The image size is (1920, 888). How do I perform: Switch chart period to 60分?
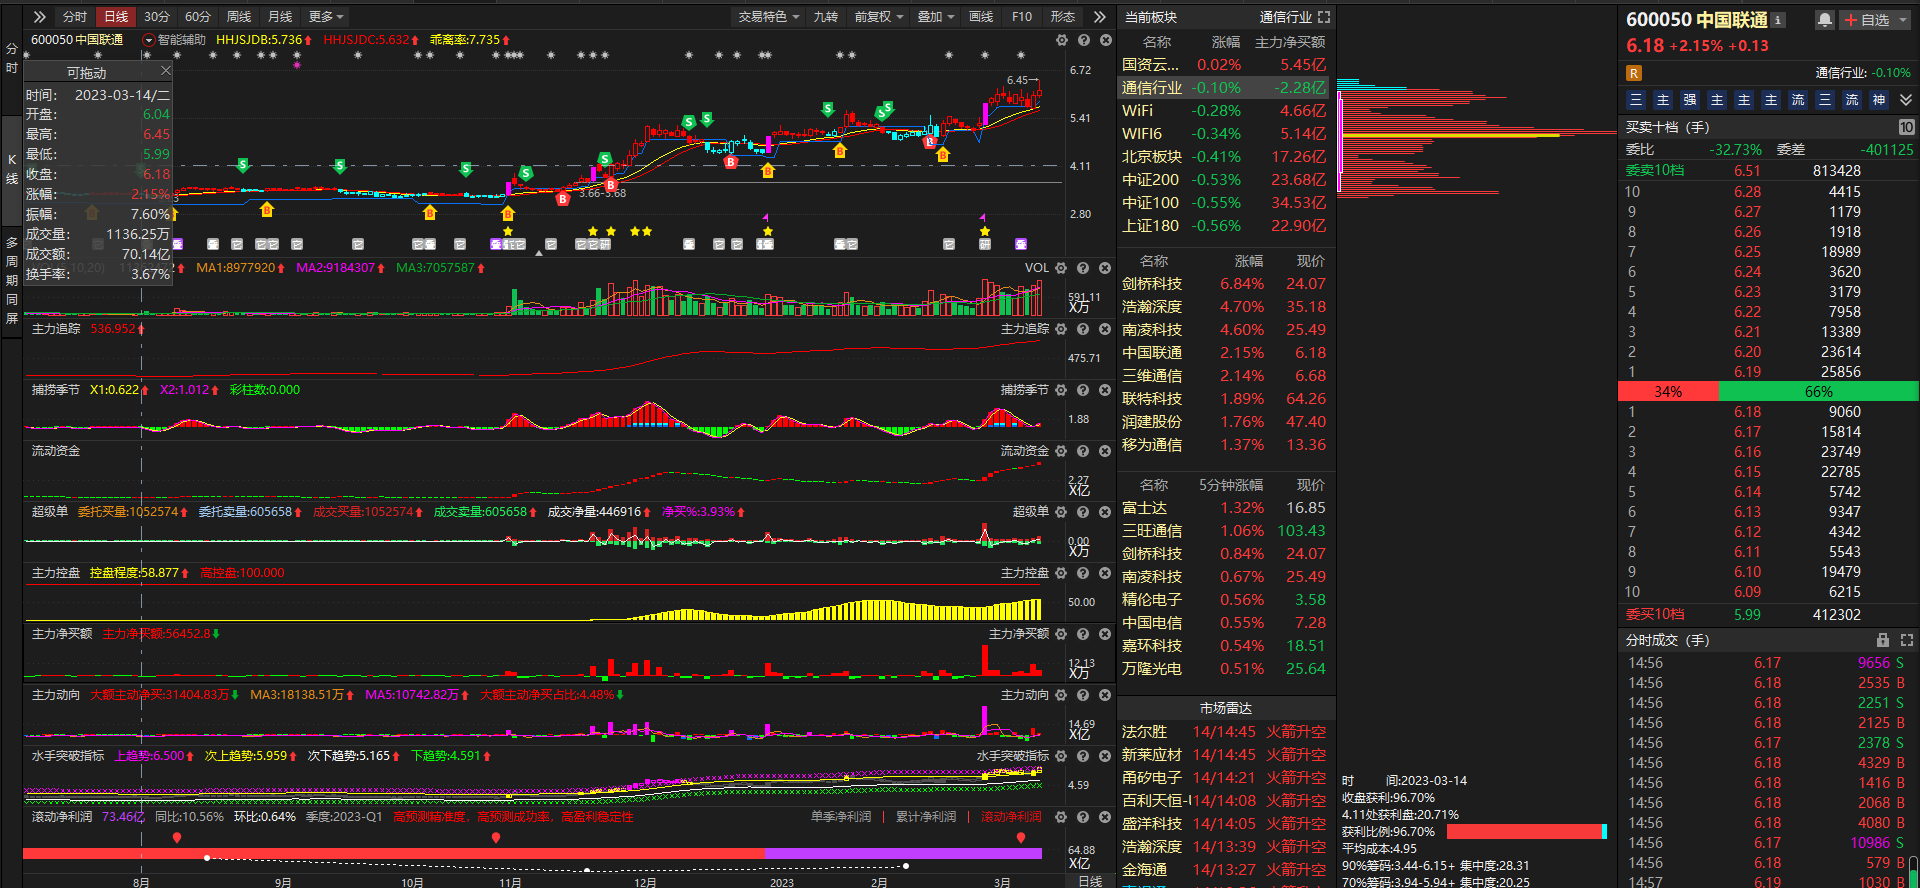click(x=198, y=17)
